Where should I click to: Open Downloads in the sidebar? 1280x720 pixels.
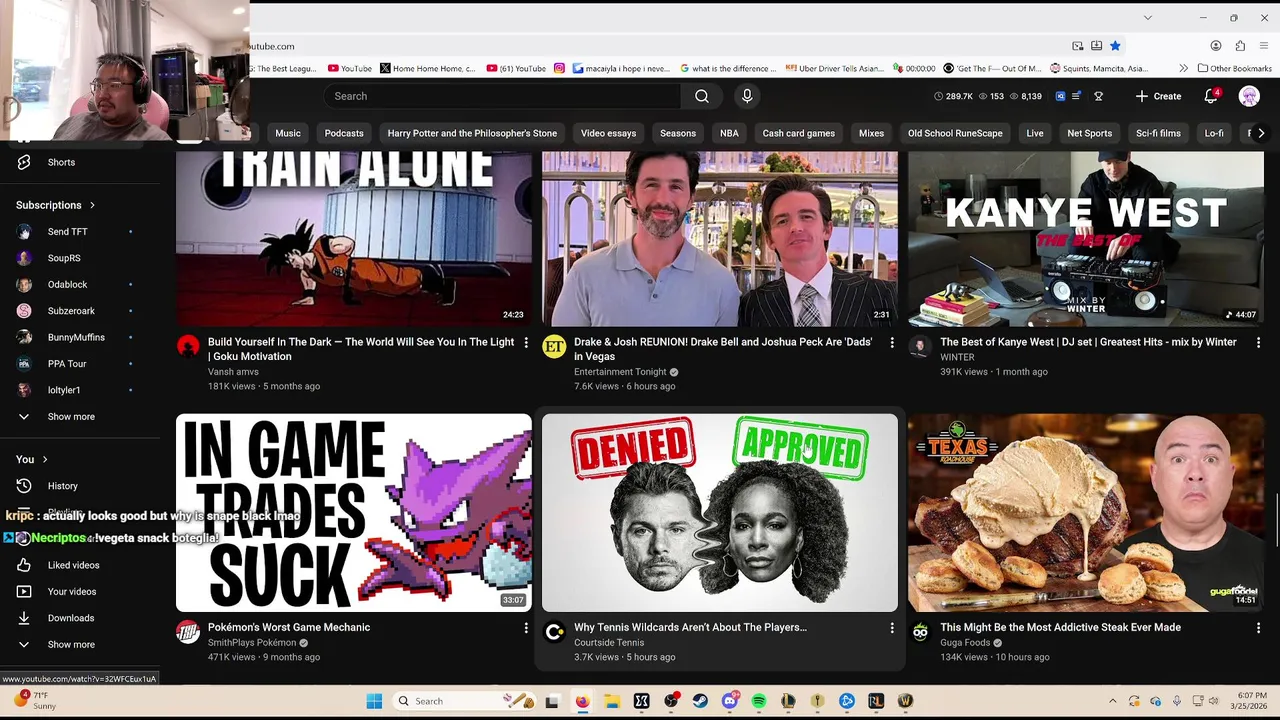[x=80, y=618]
